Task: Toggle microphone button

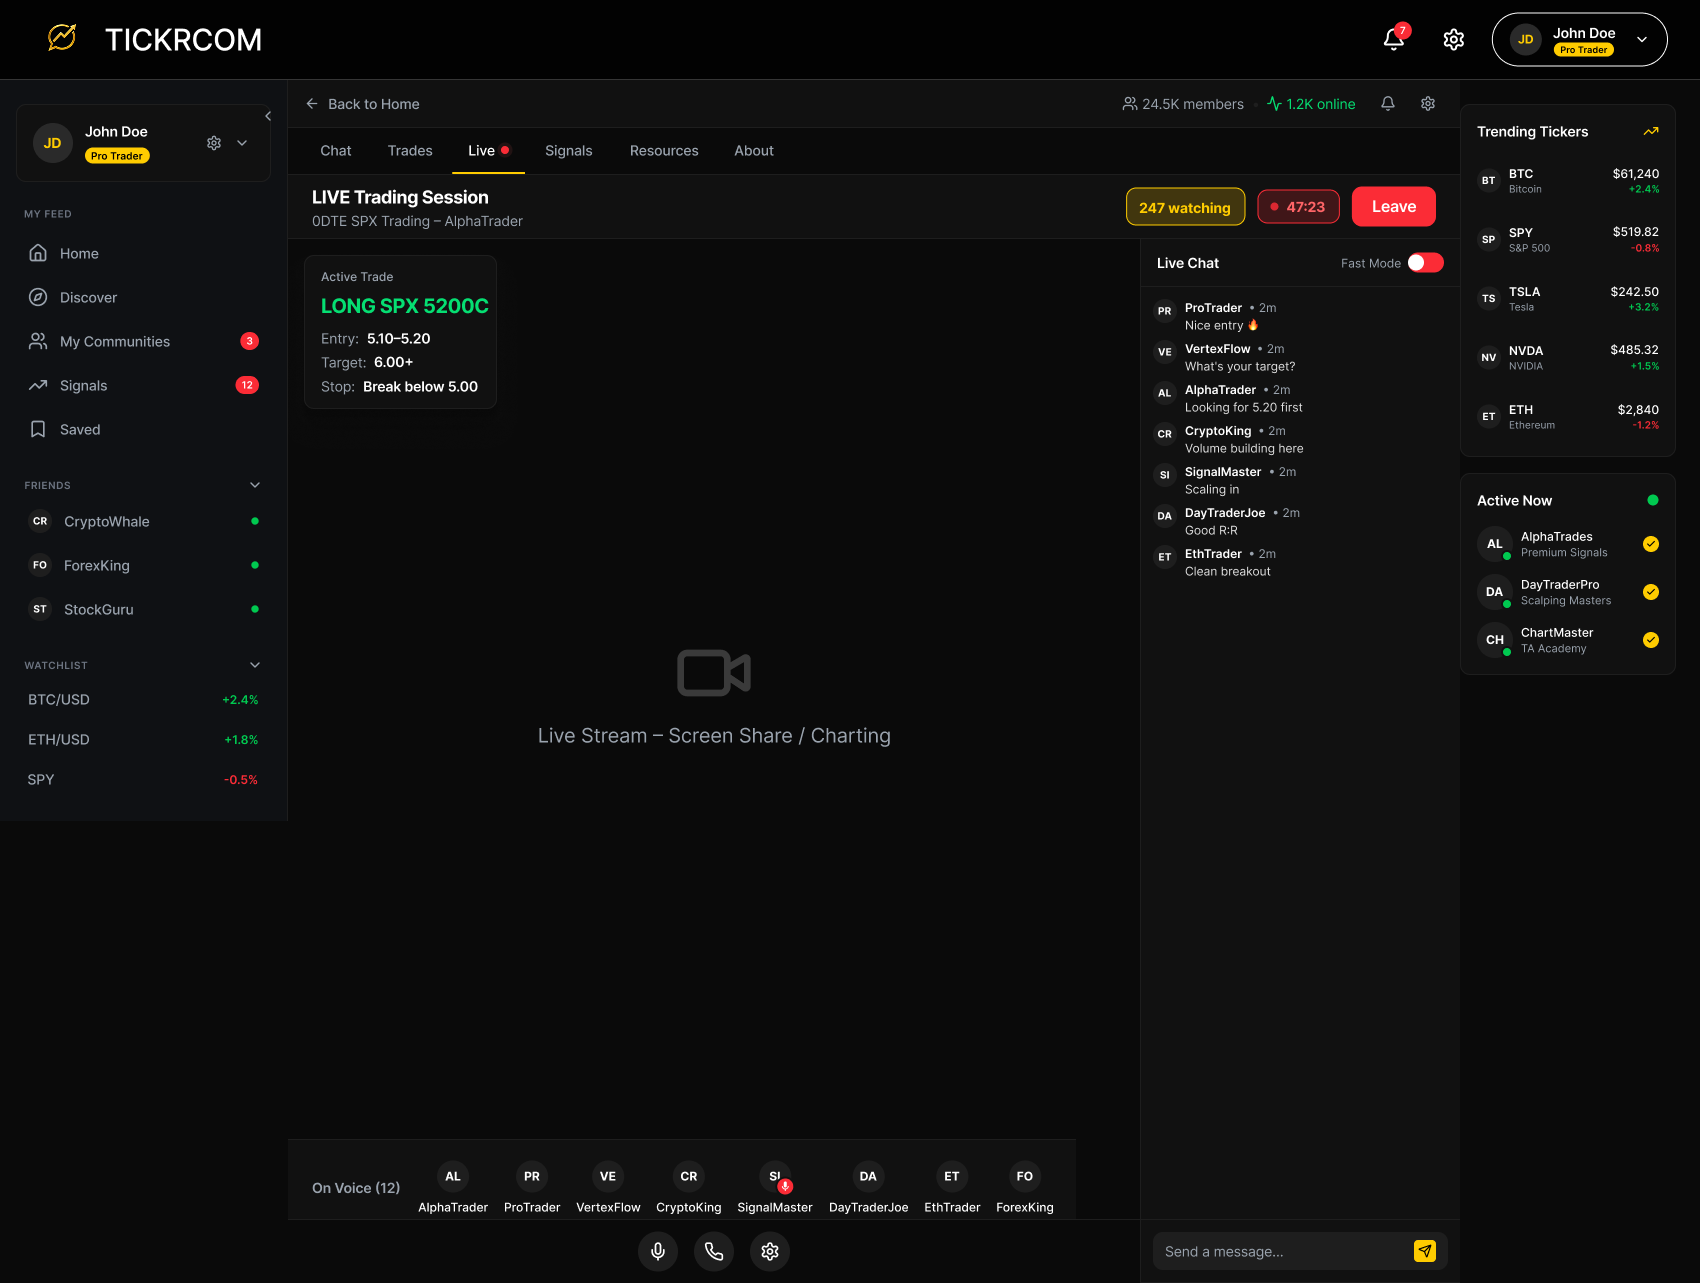Action: tap(658, 1251)
